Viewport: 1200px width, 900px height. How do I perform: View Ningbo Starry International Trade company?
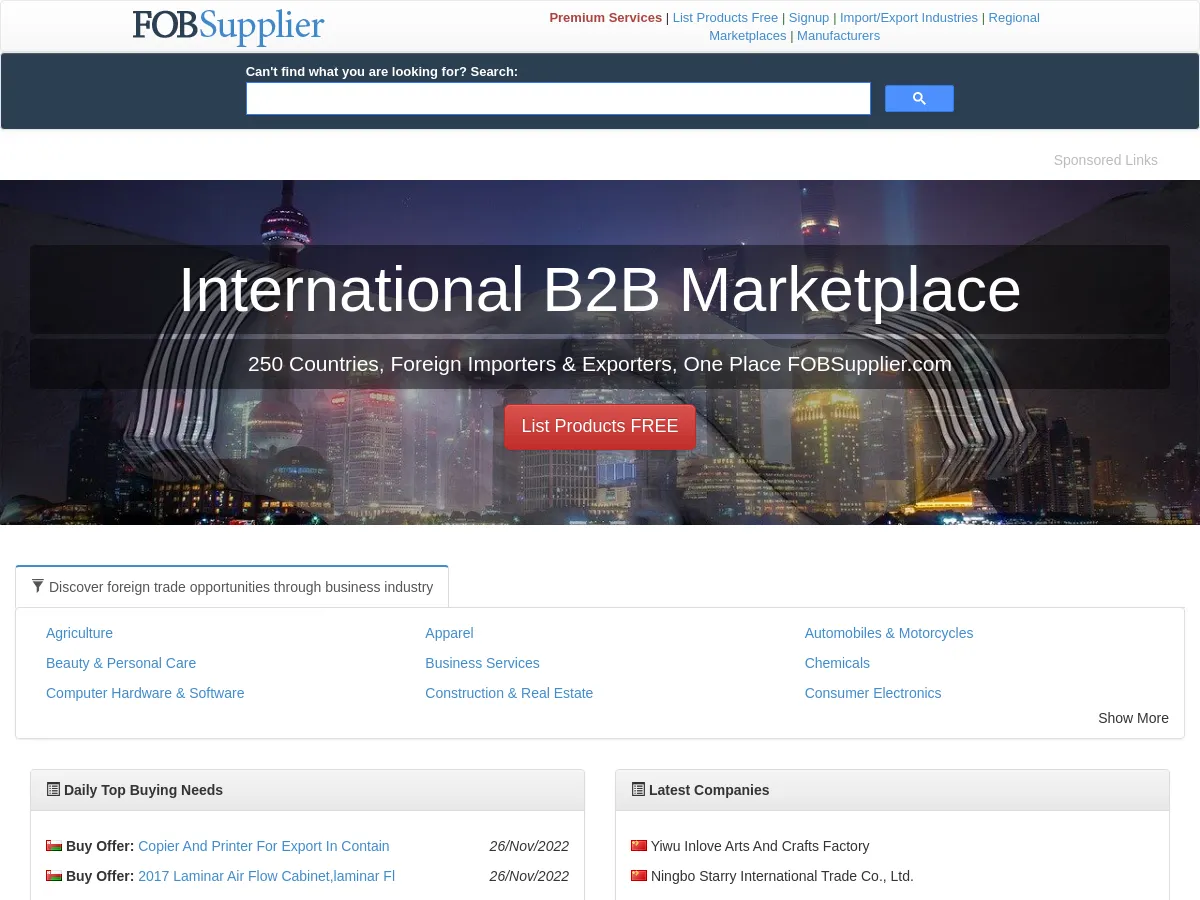point(782,876)
